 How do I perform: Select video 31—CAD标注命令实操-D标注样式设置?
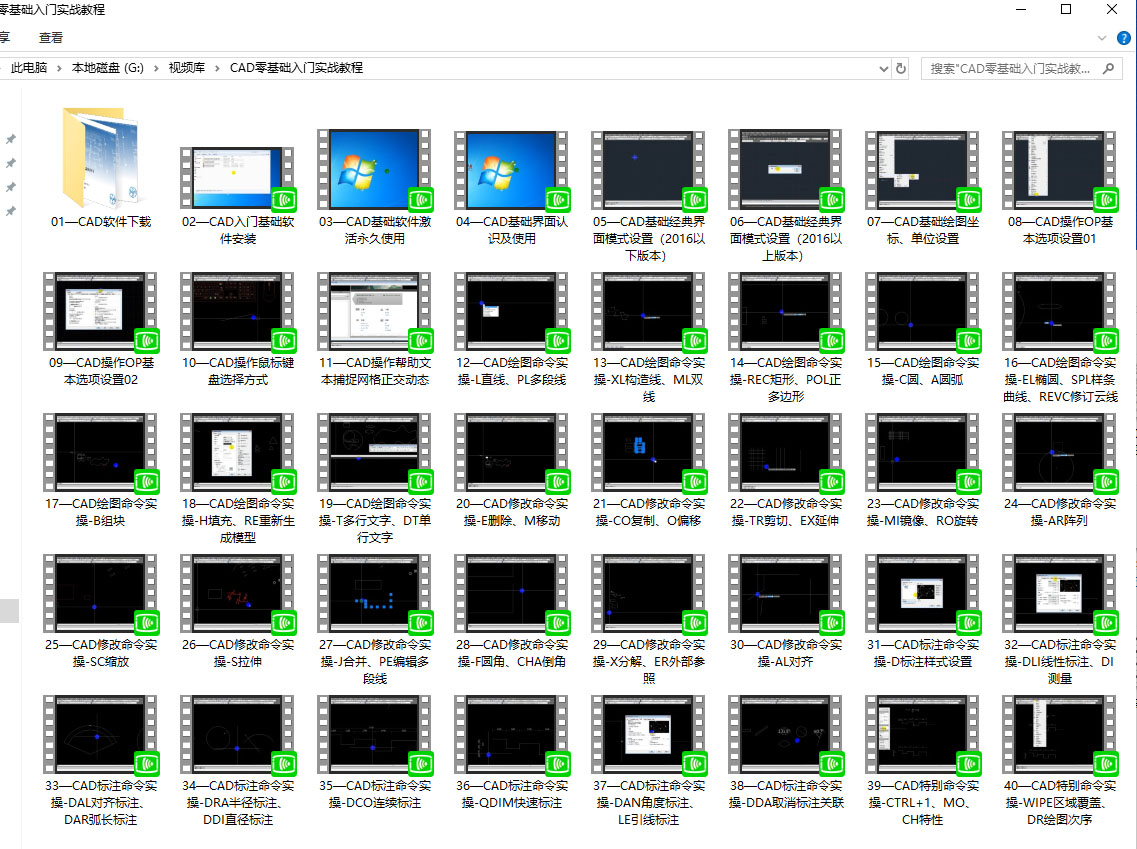pyautogui.click(x=922, y=593)
